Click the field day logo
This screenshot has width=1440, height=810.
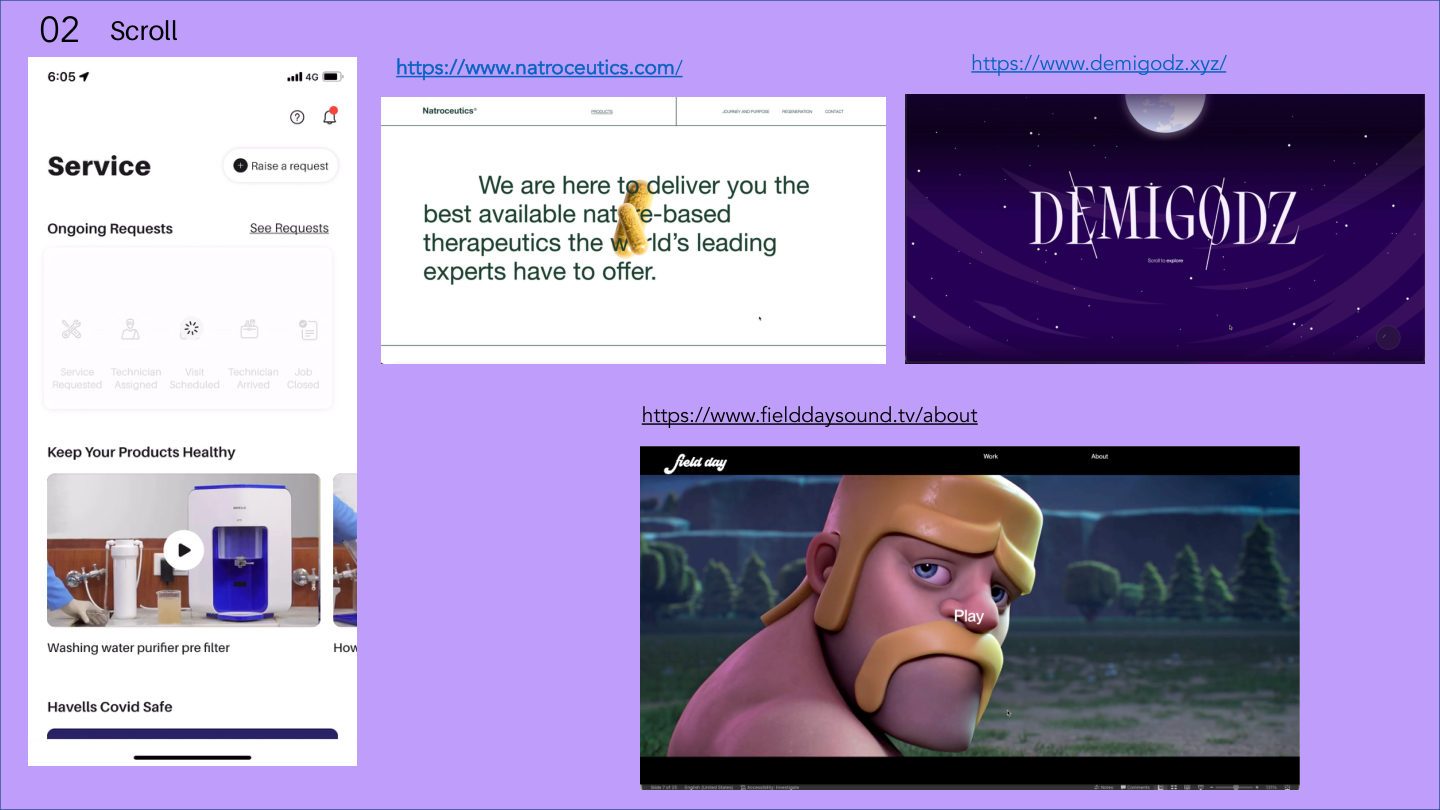click(696, 463)
